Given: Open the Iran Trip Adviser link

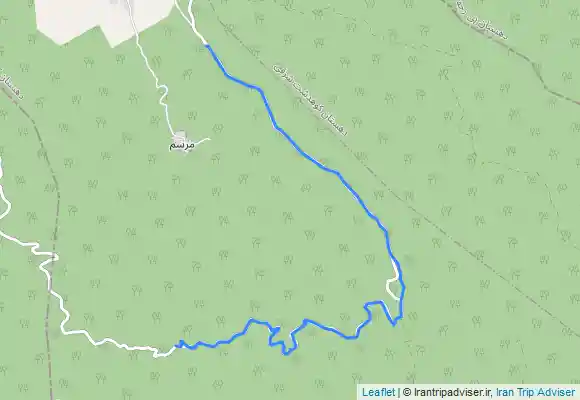Looking at the screenshot, I should point(535,392).
